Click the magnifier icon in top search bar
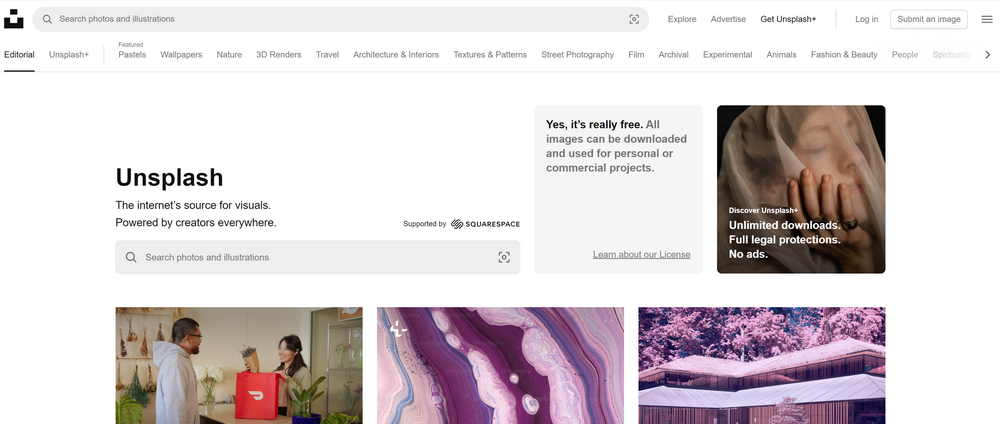Viewport: 1000px width, 424px height. (47, 19)
